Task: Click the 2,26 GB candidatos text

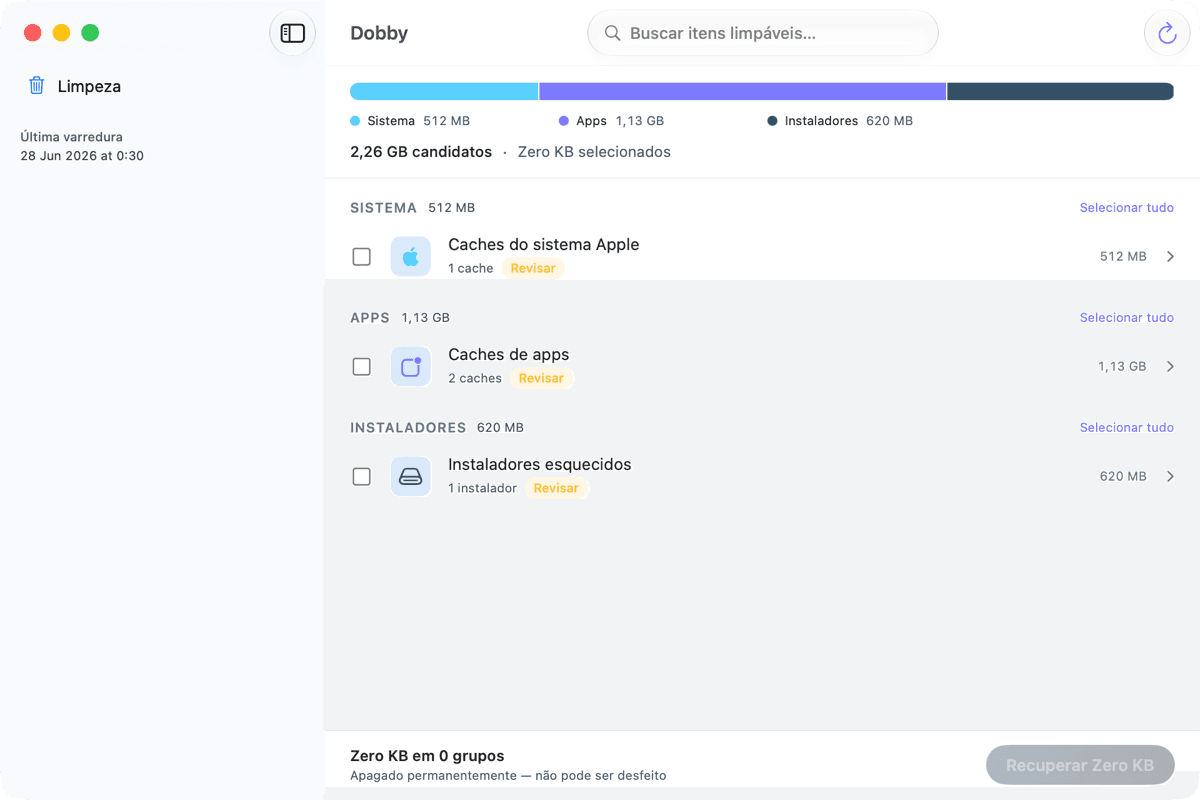Action: coord(421,152)
